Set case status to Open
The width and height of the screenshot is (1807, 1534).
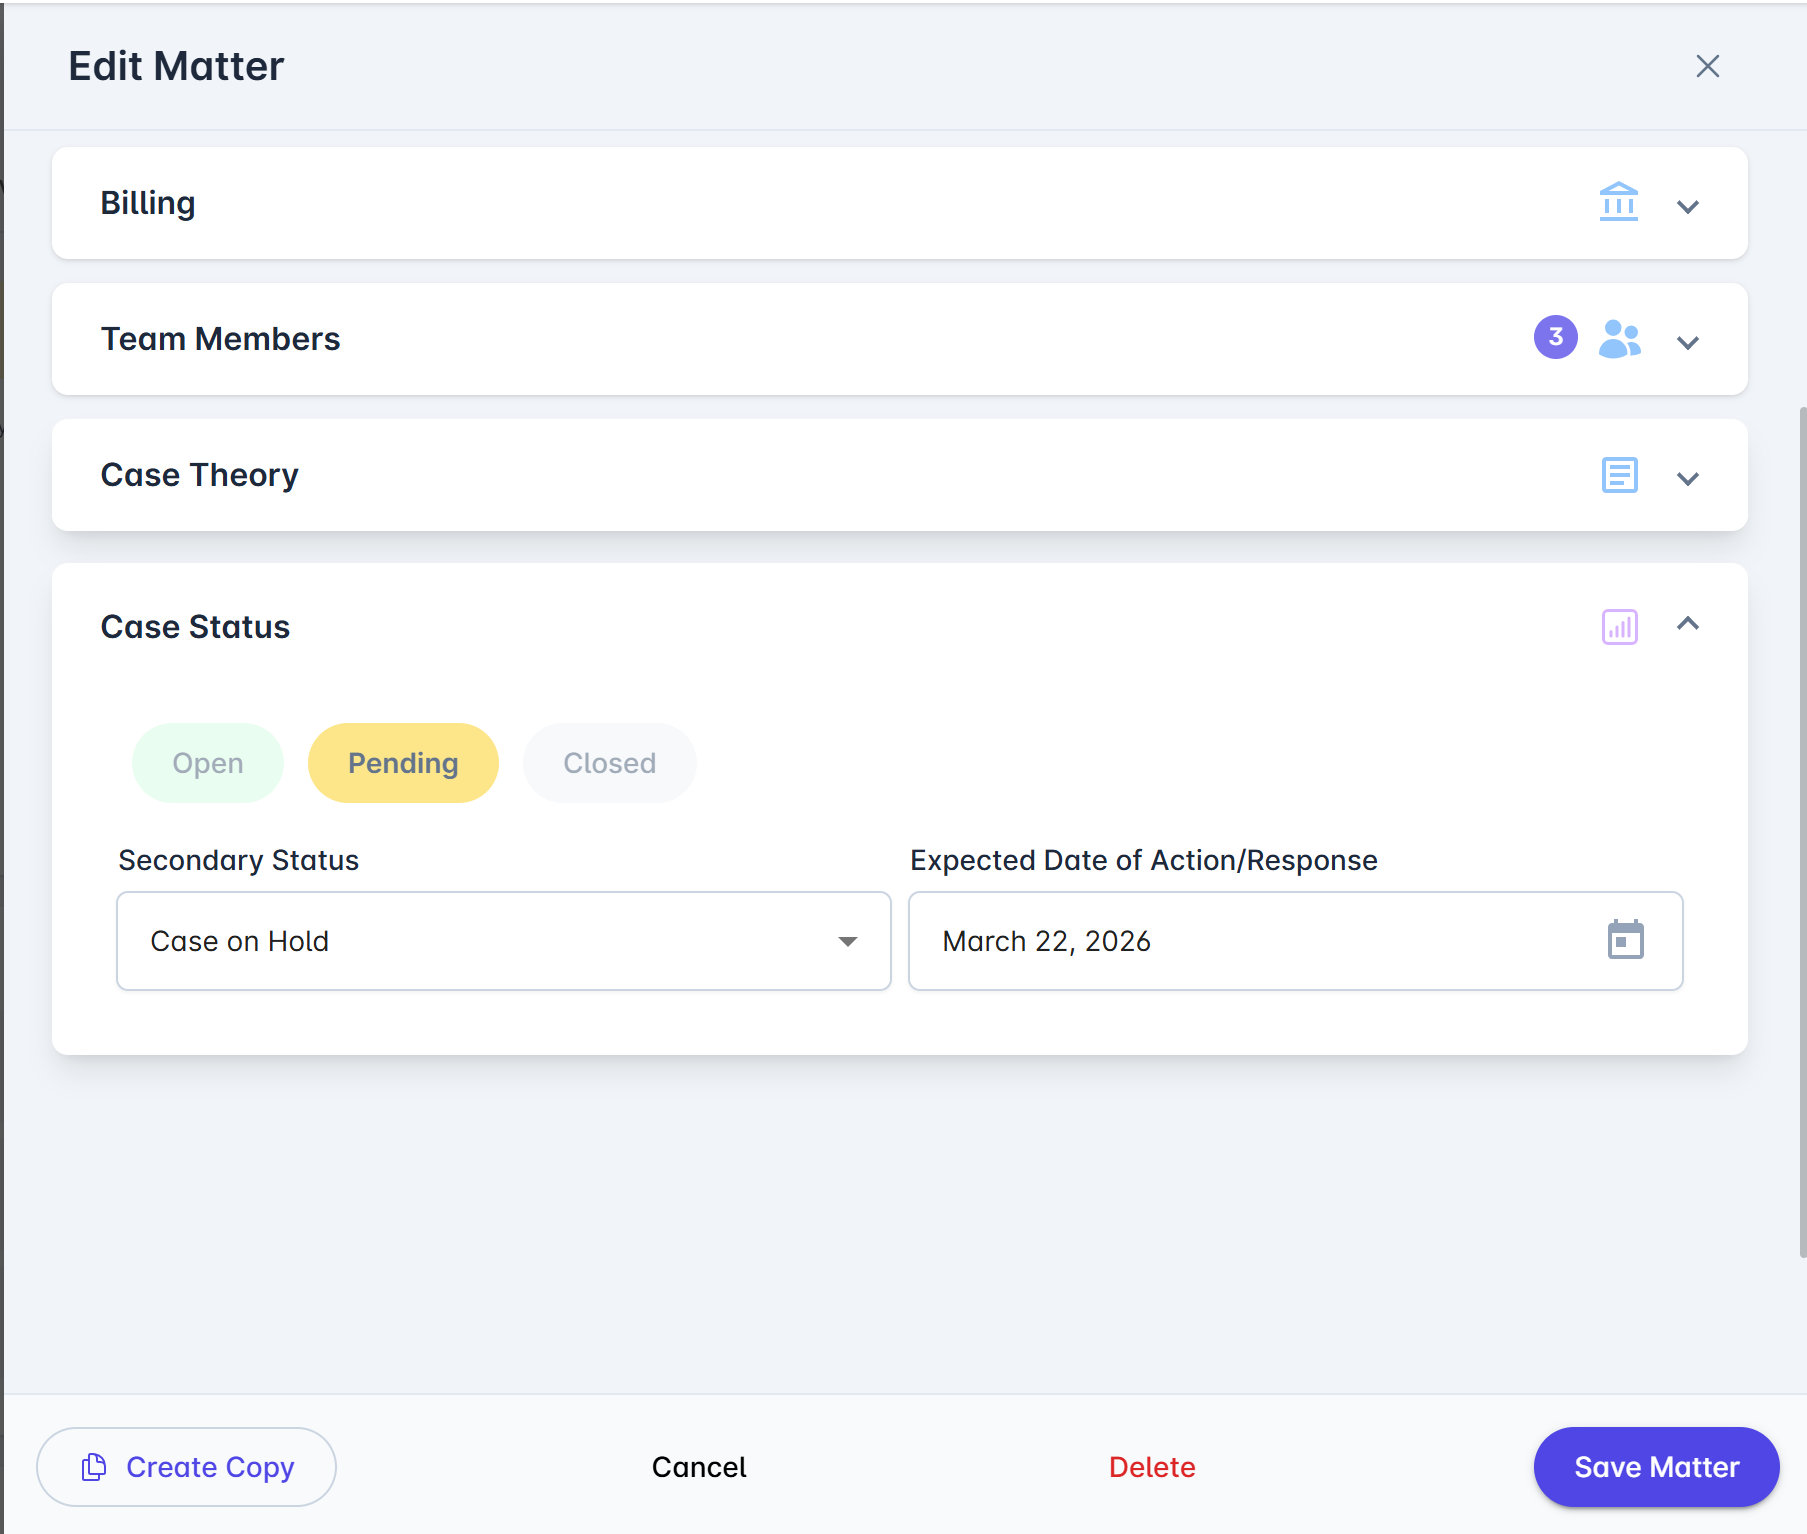coord(208,763)
